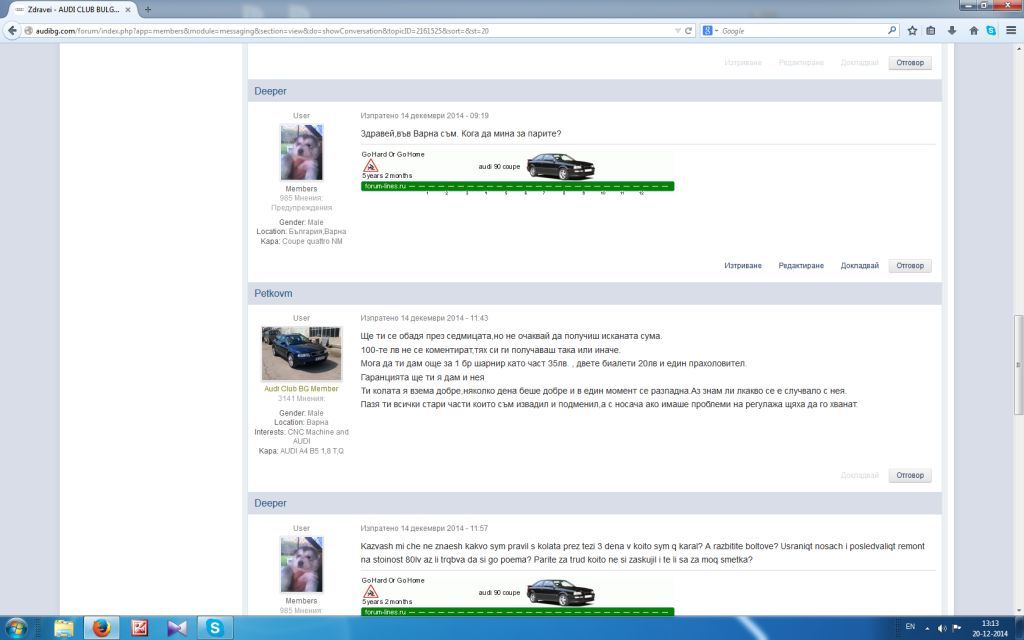1024x640 pixels.
Task: Reload the page with the refresh icon
Action: pyautogui.click(x=688, y=31)
